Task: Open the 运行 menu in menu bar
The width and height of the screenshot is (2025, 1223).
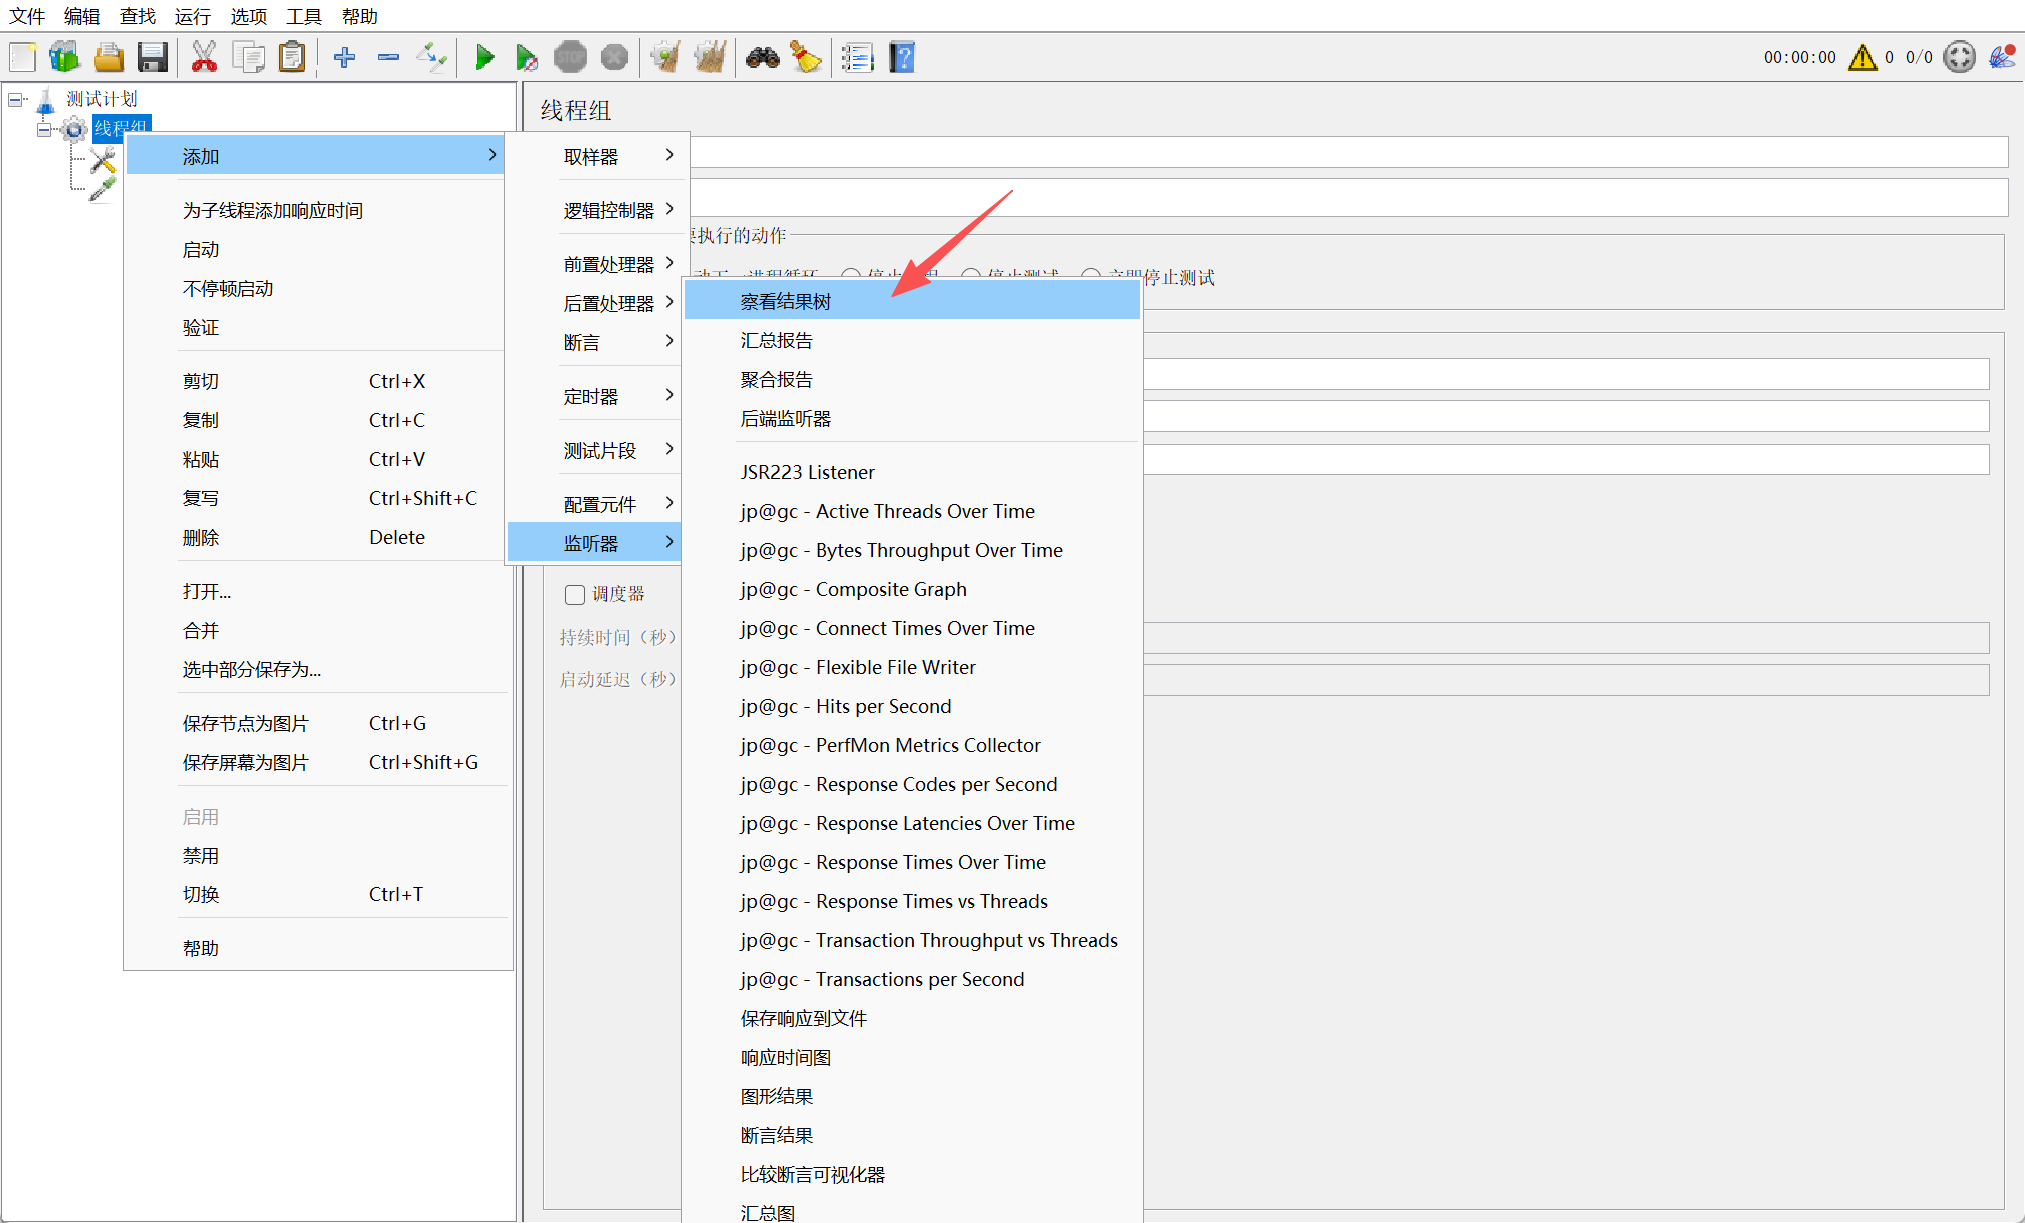Action: pos(192,16)
